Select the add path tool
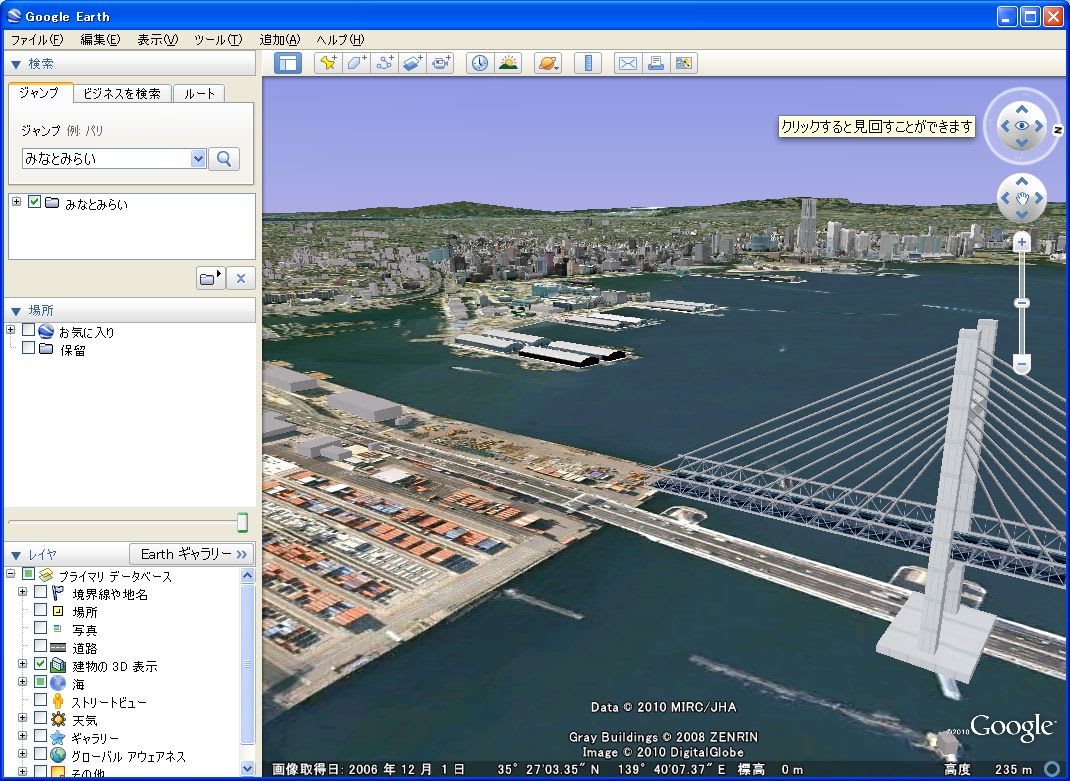1070x781 pixels. coord(384,63)
